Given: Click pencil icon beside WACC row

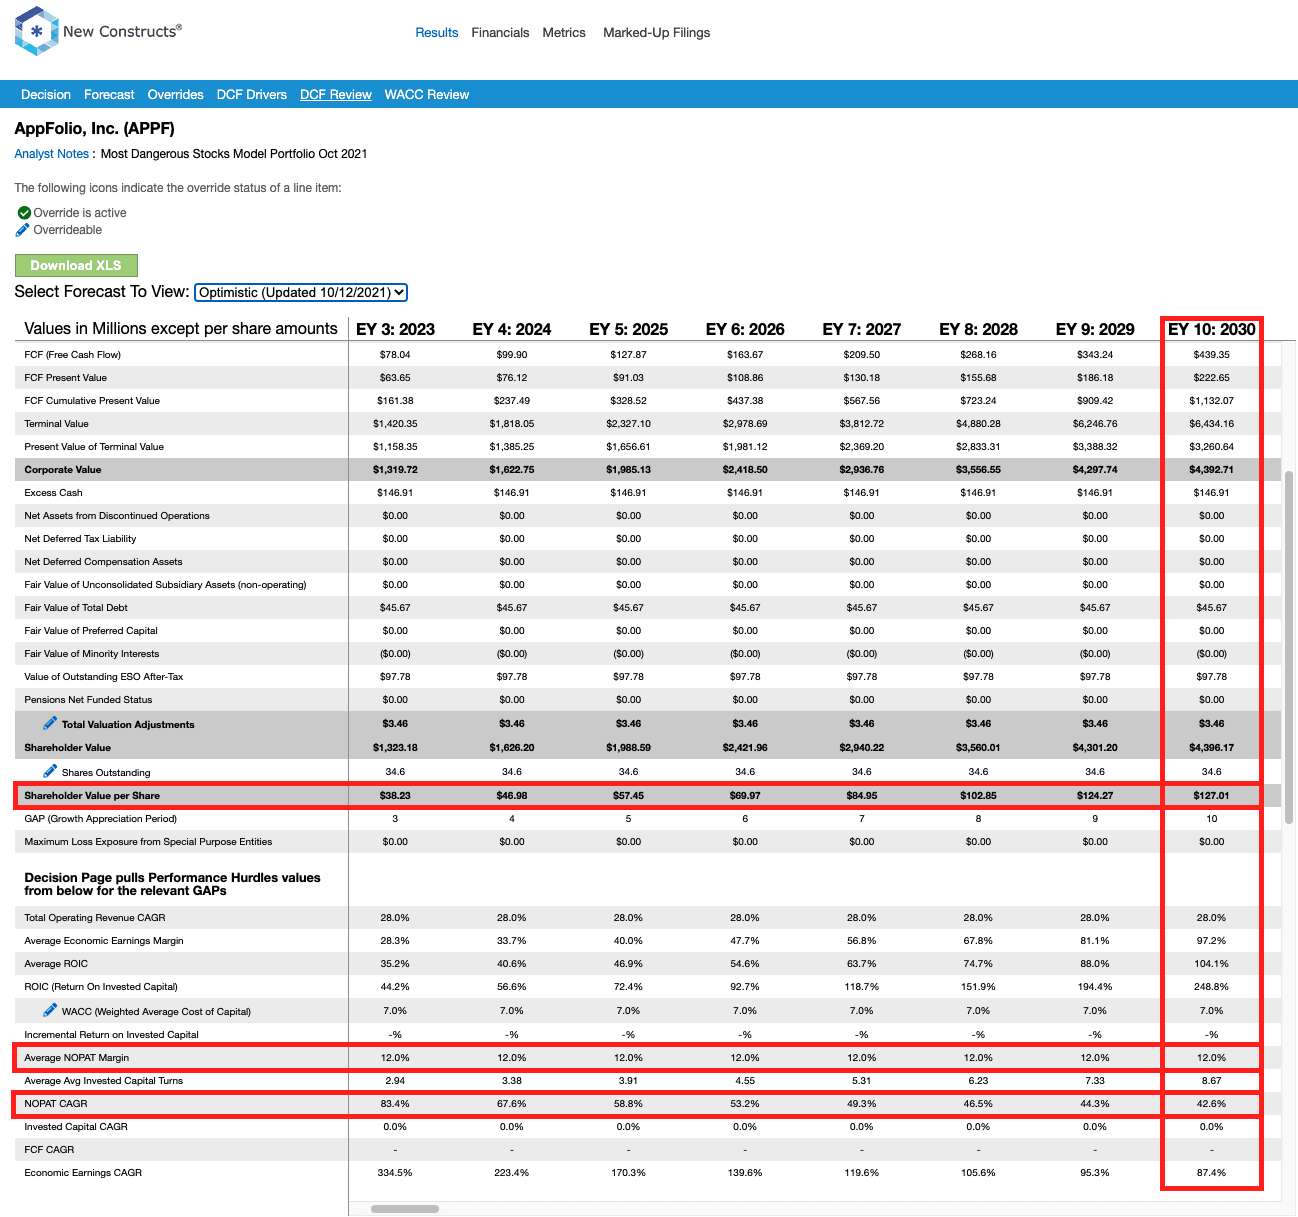Looking at the screenshot, I should (50, 1010).
